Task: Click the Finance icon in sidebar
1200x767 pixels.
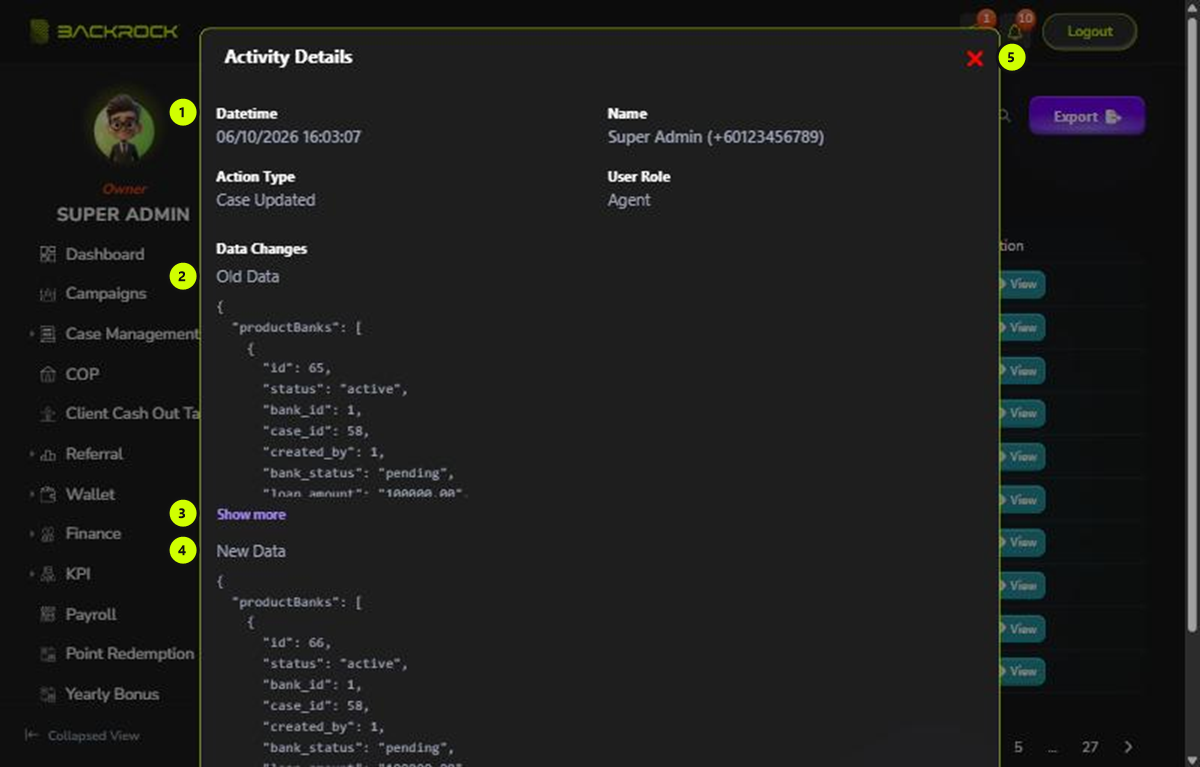Action: pyautogui.click(x=48, y=534)
